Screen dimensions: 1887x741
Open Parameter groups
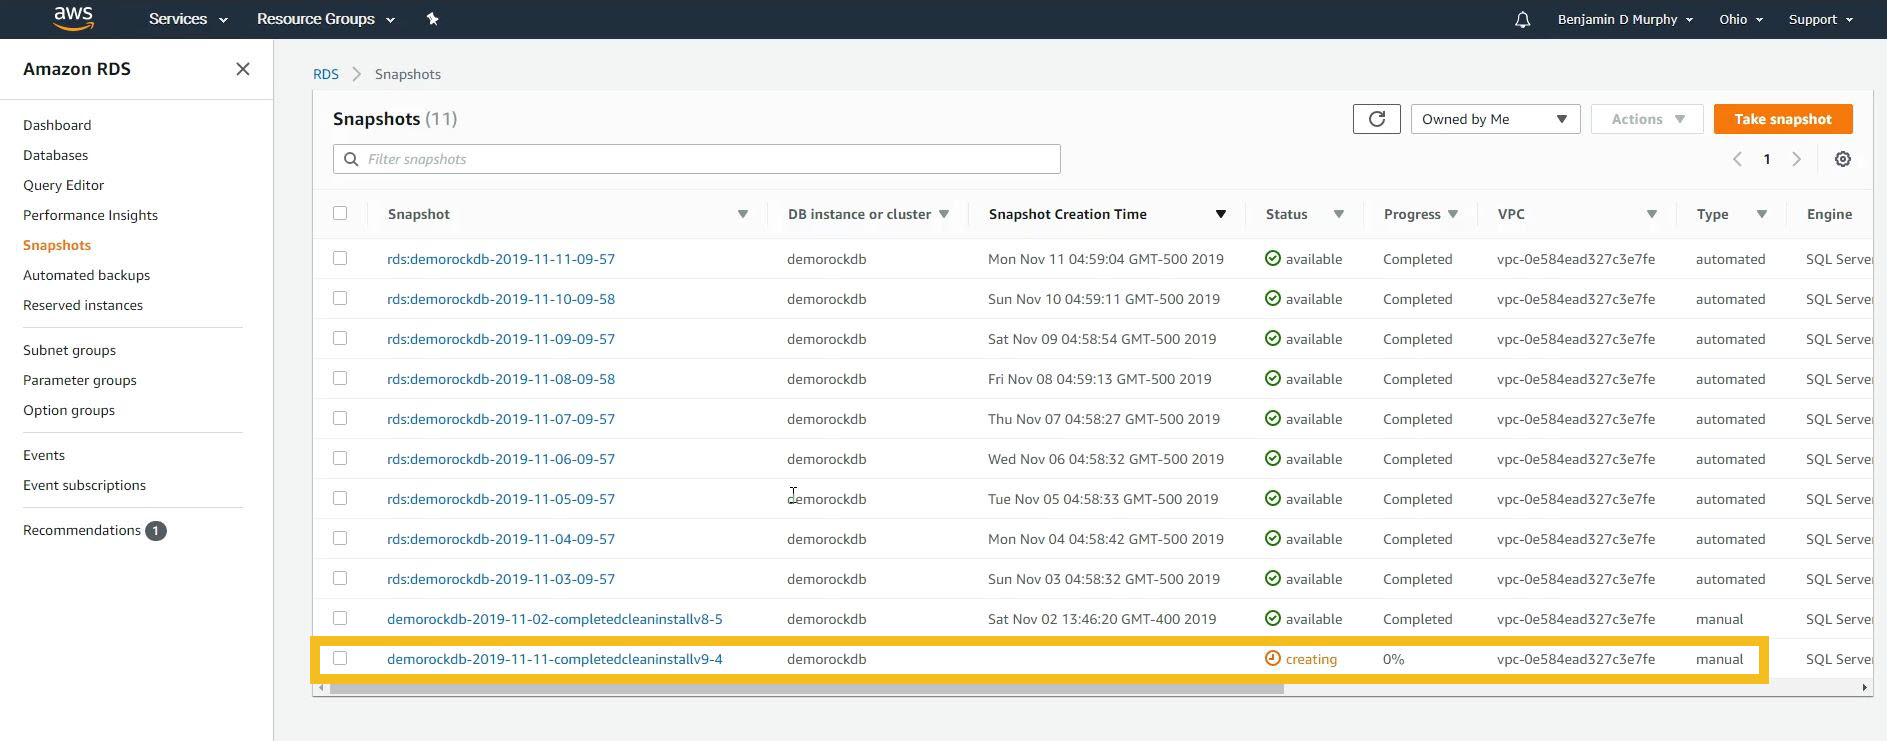tap(79, 380)
